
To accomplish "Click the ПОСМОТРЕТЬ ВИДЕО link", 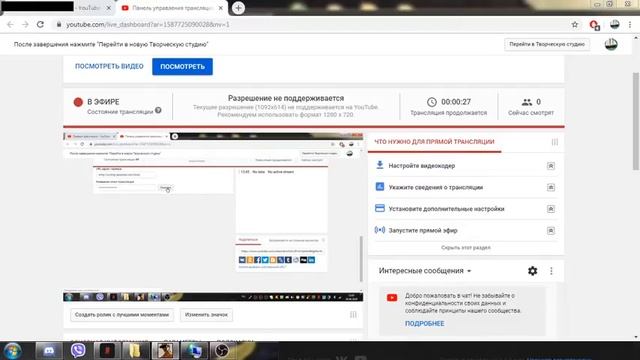I will point(109,66).
